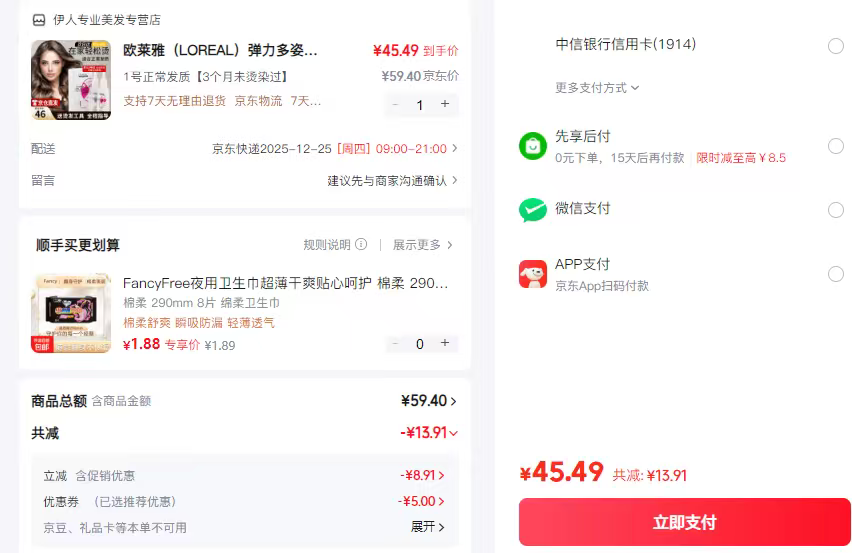The image size is (852, 553).
Task: Click the store icon beside 伊人专业美发专营店
Action: (x=39, y=20)
